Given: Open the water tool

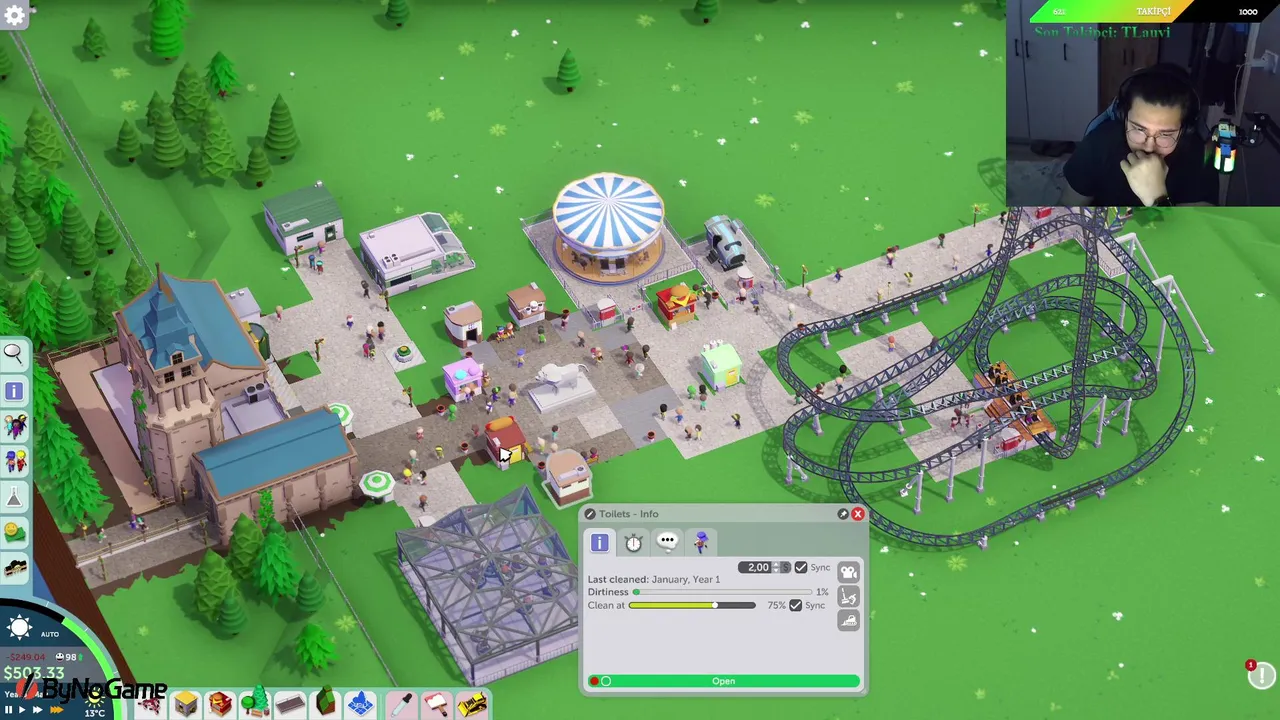Looking at the screenshot, I should 361,705.
